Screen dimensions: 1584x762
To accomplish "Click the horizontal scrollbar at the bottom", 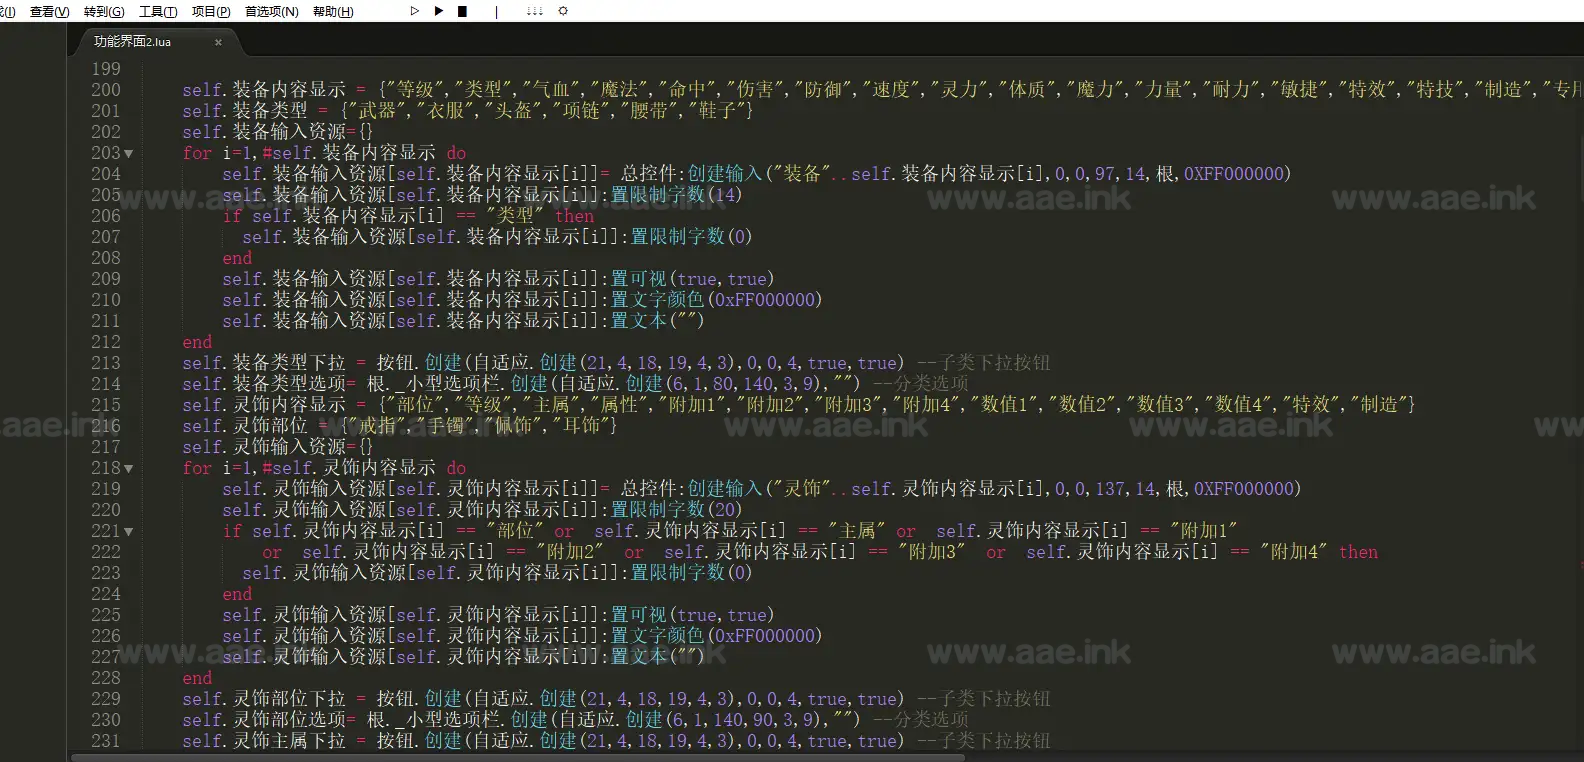I will (x=518, y=757).
